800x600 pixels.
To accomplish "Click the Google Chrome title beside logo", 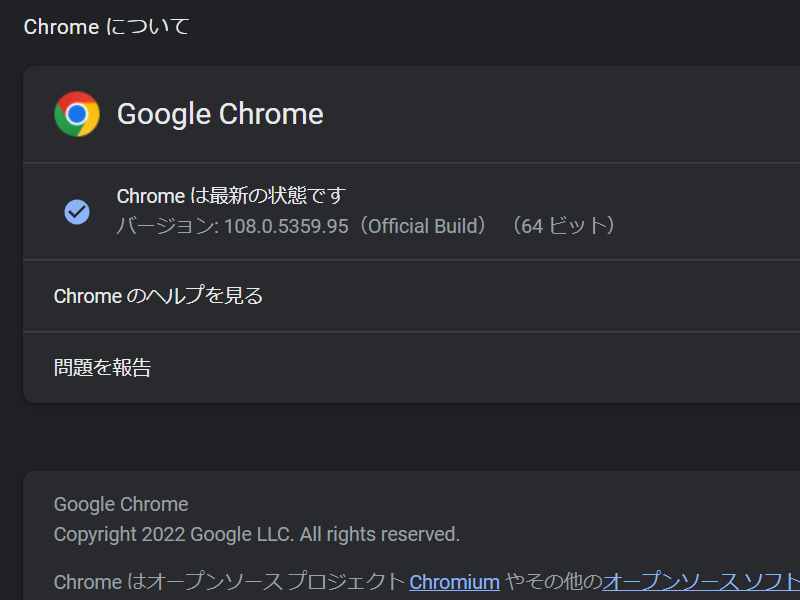I will click(x=220, y=114).
